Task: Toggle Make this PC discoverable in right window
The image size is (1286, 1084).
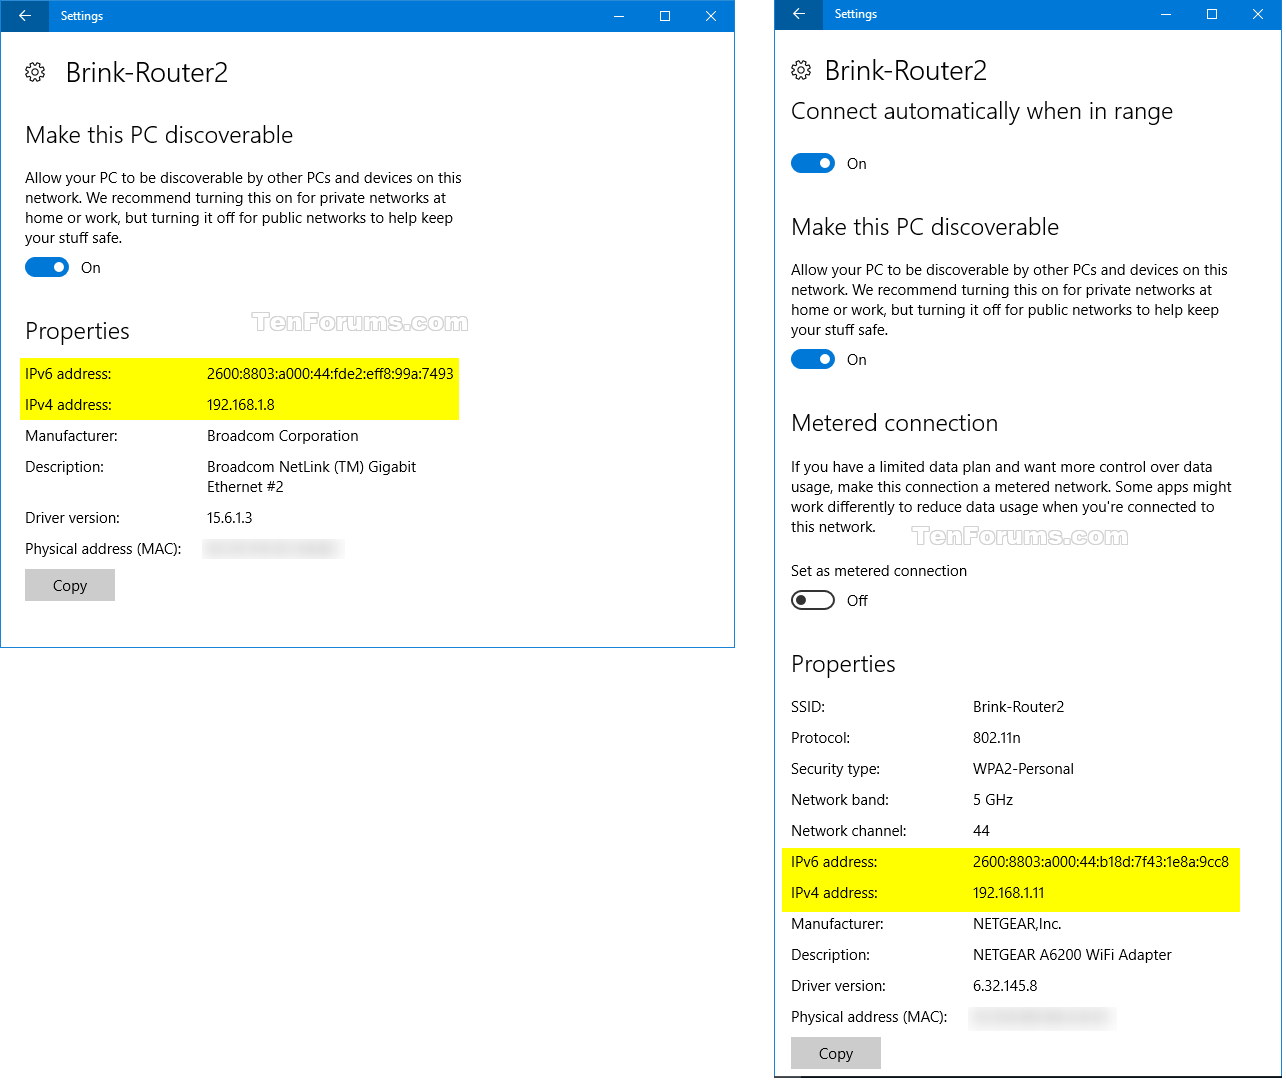Action: click(x=813, y=359)
